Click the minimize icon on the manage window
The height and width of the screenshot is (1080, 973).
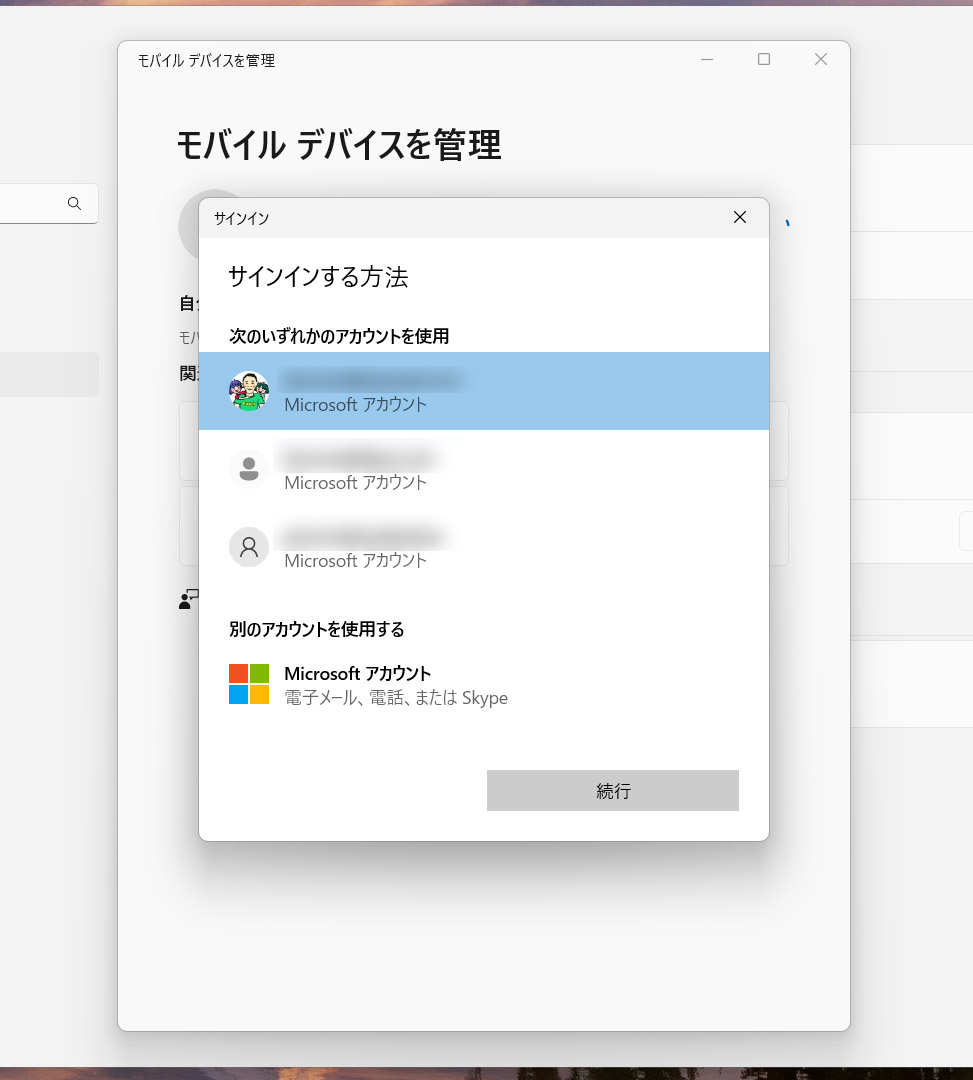point(707,60)
